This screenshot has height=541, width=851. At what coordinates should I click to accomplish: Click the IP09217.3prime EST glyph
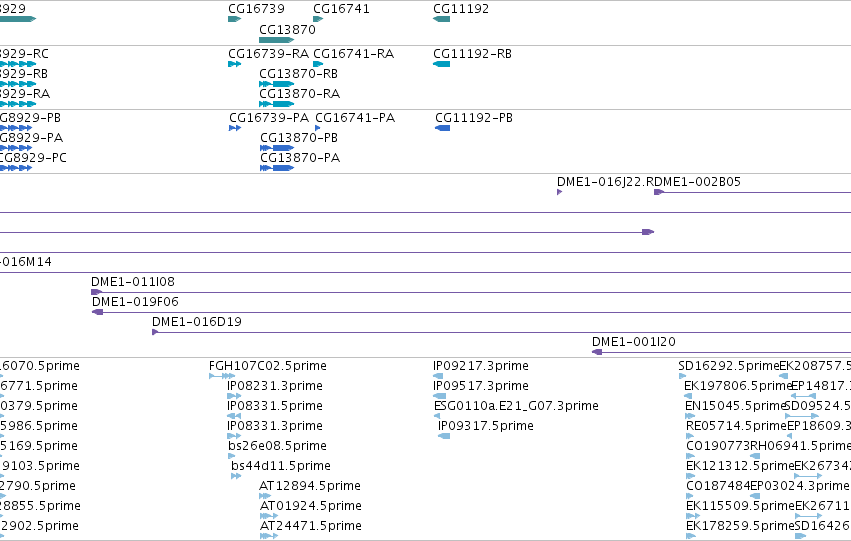[438, 376]
